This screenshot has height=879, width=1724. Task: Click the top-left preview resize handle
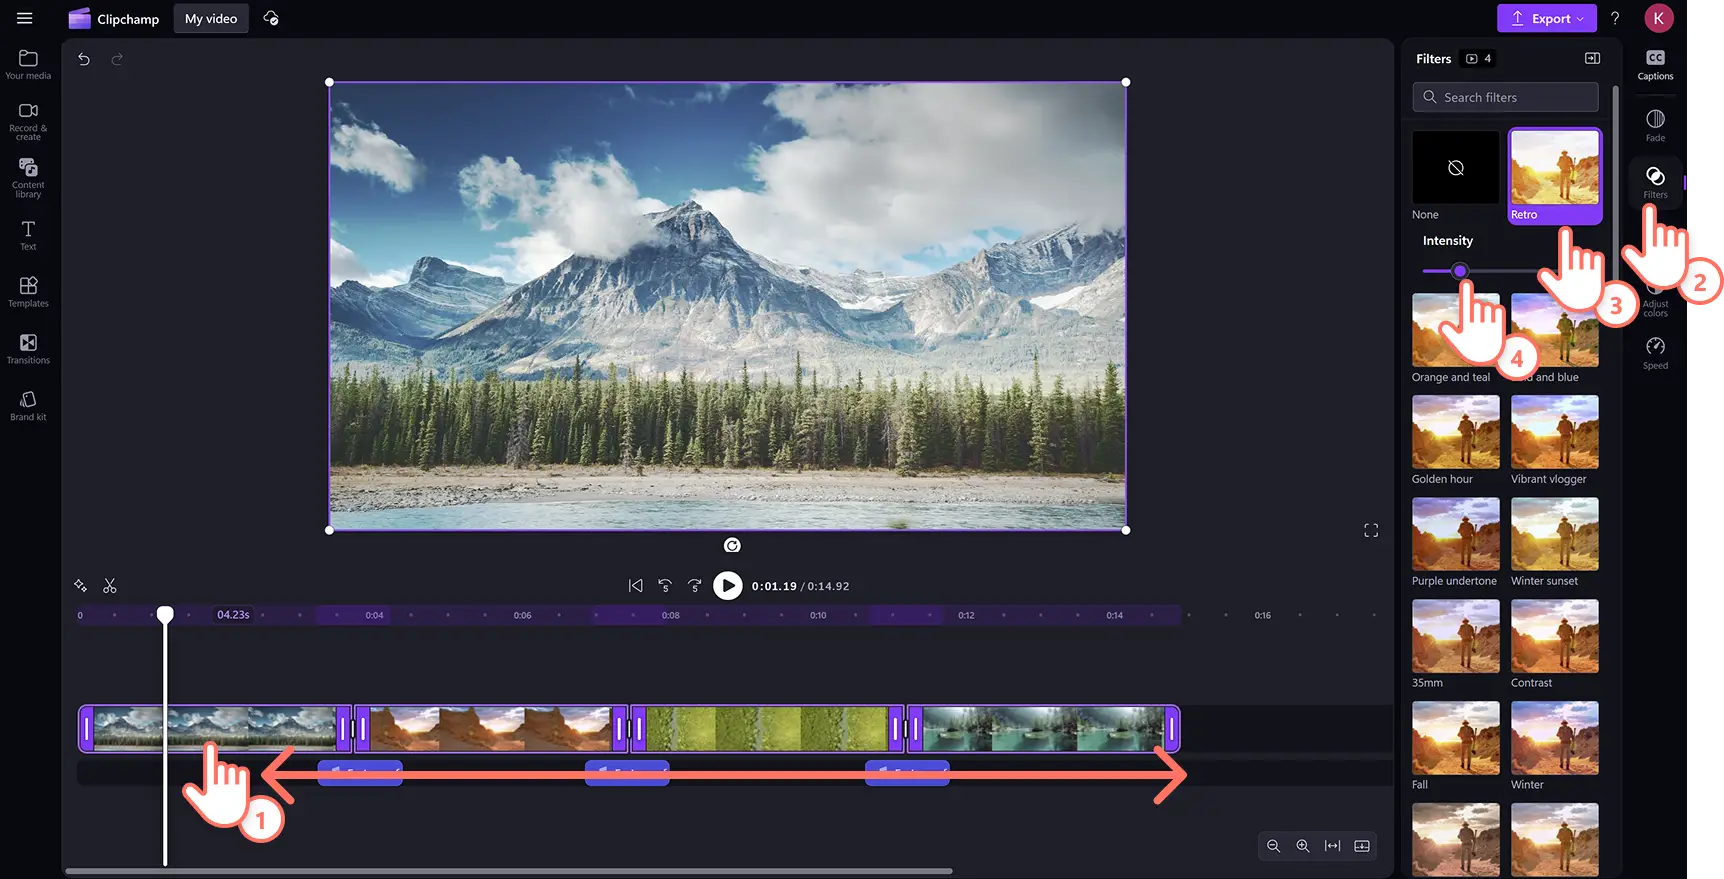(330, 82)
